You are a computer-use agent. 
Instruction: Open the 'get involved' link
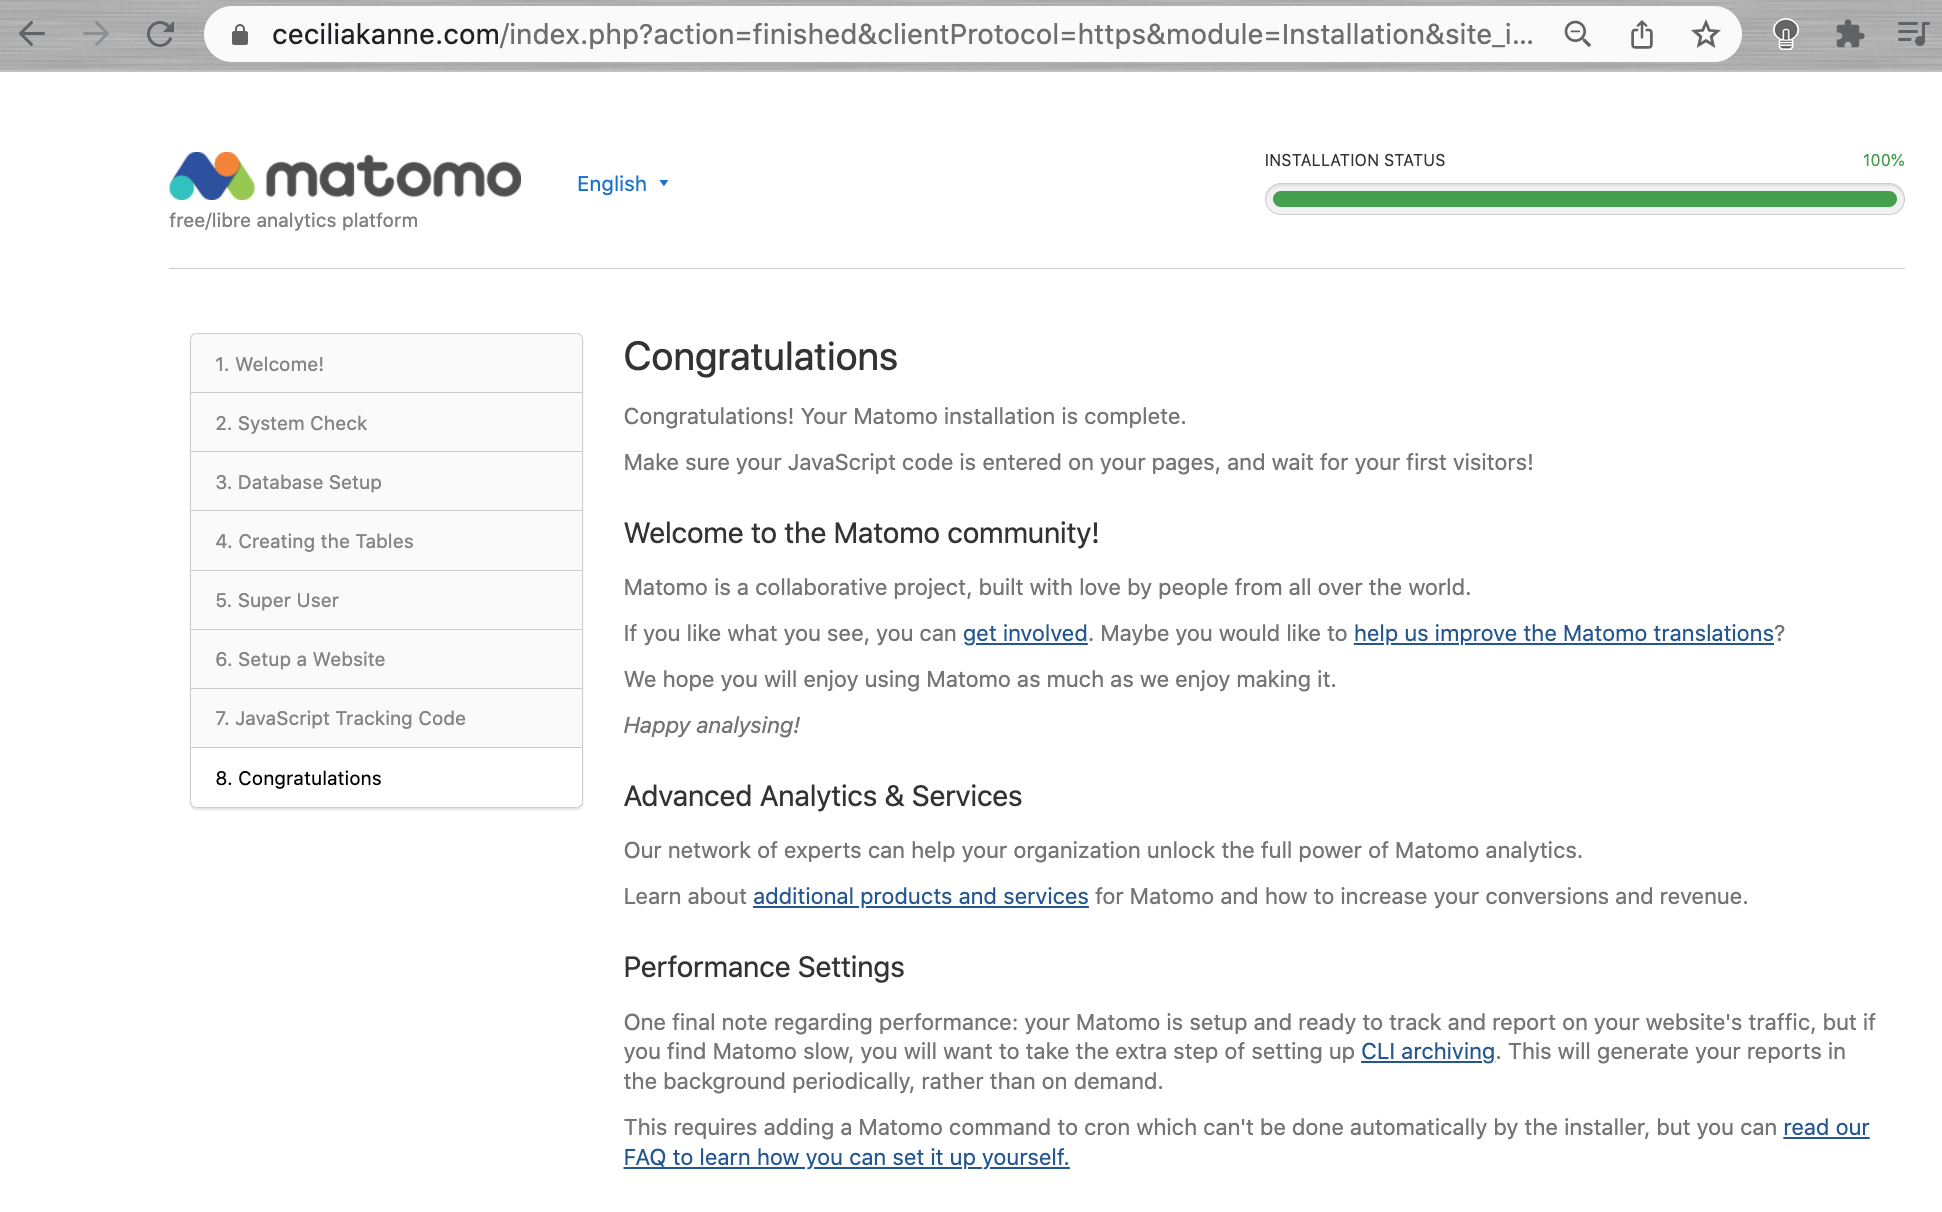coord(1025,633)
